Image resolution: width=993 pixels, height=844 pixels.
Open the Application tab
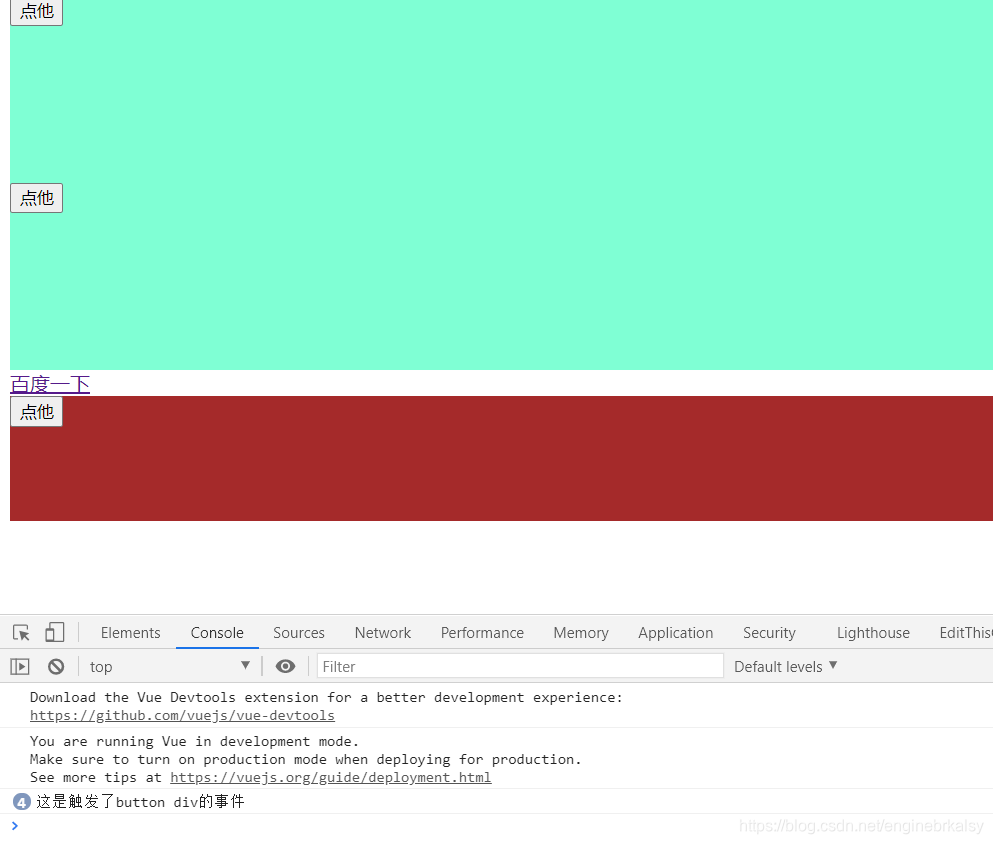tap(676, 633)
